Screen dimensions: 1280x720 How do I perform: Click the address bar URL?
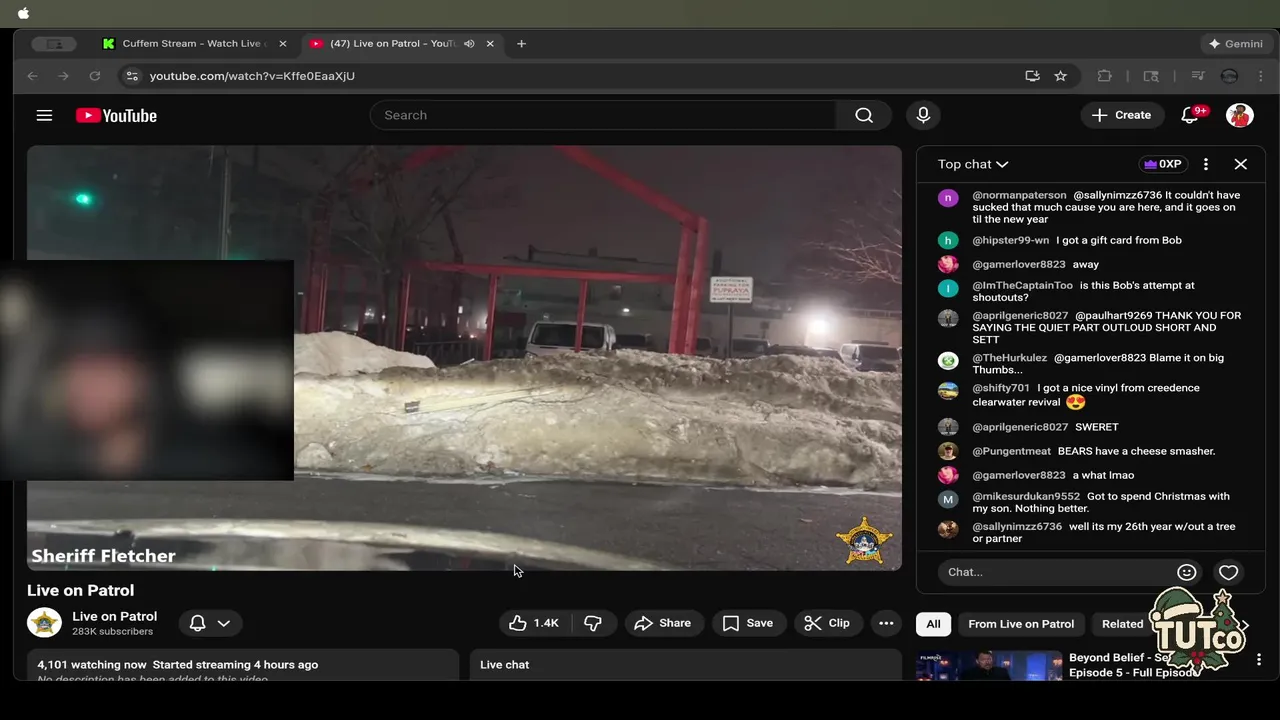click(252, 76)
